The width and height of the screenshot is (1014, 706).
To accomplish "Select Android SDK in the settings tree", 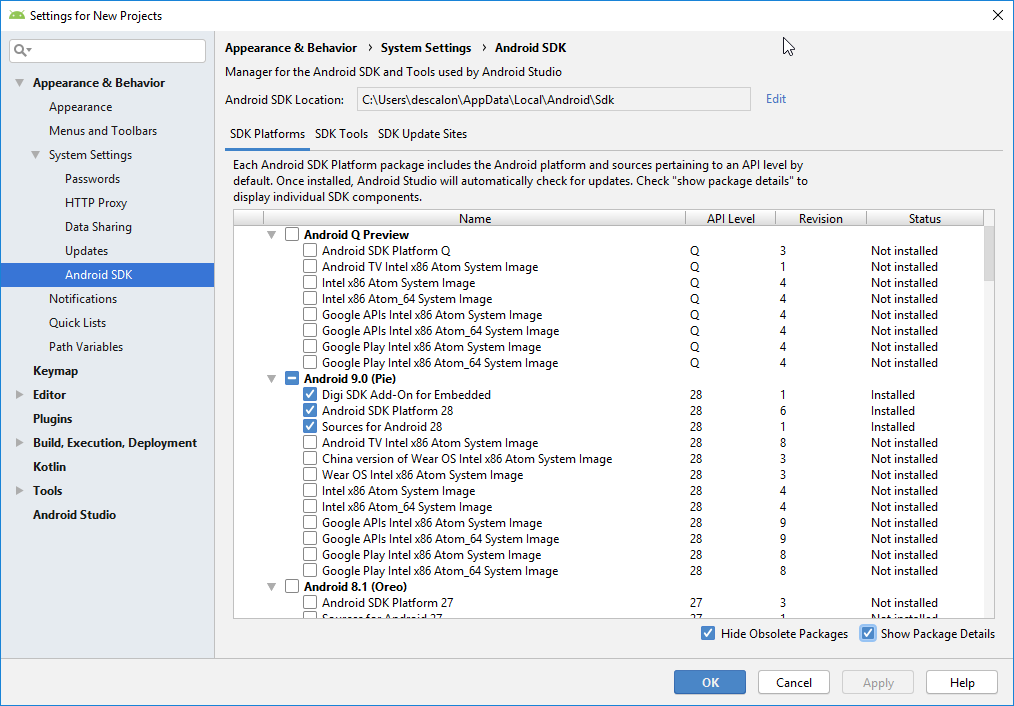I will (107, 275).
